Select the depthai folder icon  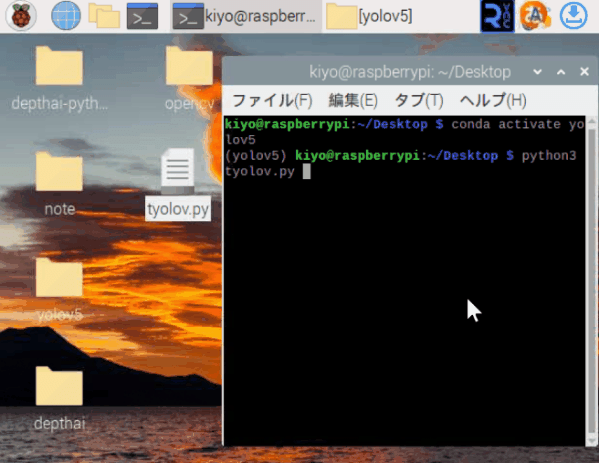coord(59,398)
